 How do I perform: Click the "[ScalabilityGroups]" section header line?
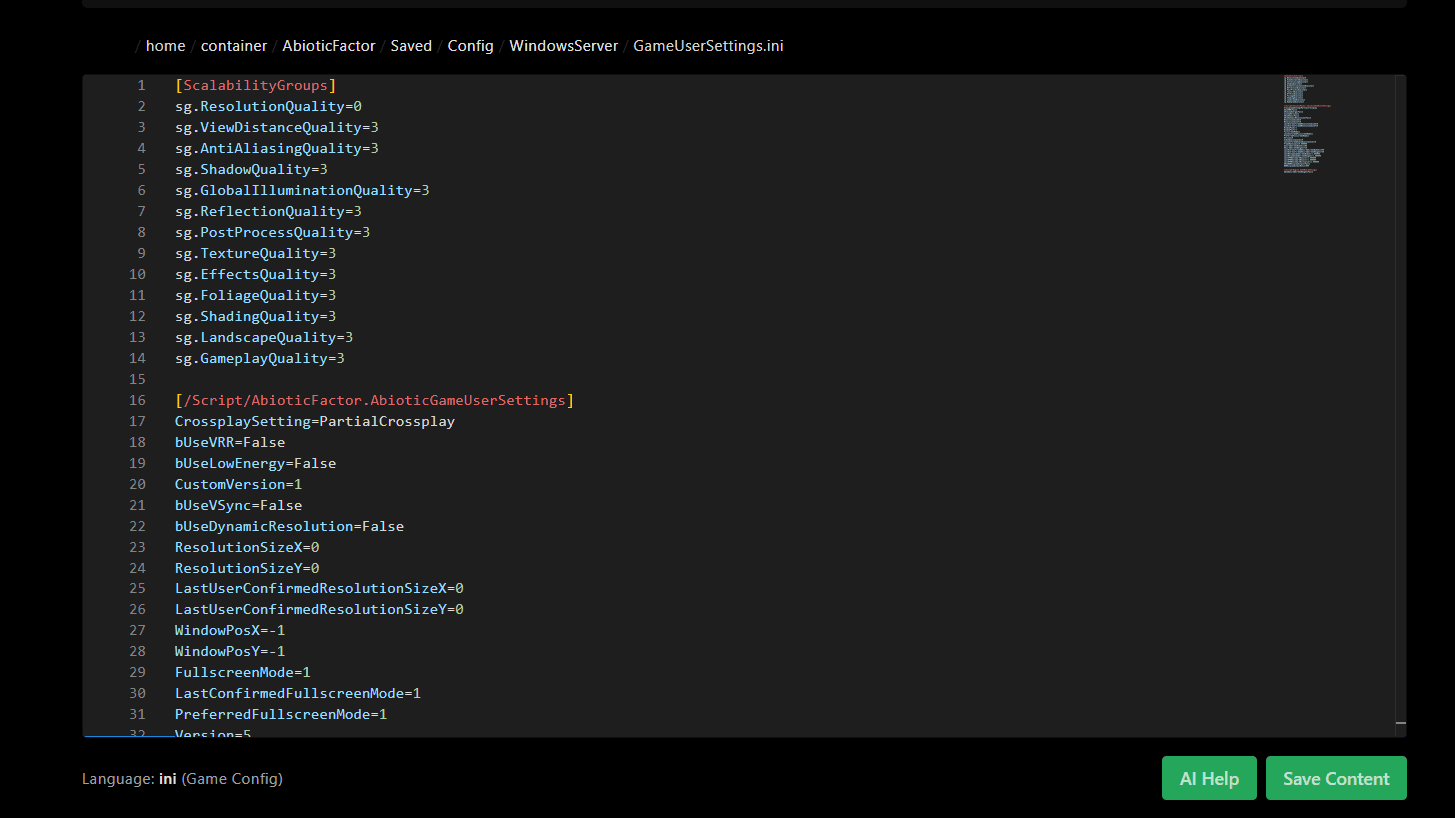tap(256, 85)
